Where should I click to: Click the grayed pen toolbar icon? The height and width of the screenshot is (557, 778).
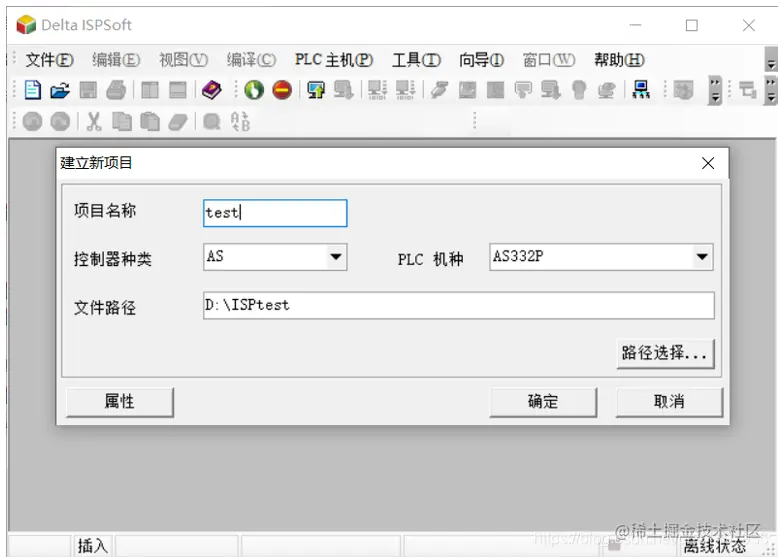point(440,90)
